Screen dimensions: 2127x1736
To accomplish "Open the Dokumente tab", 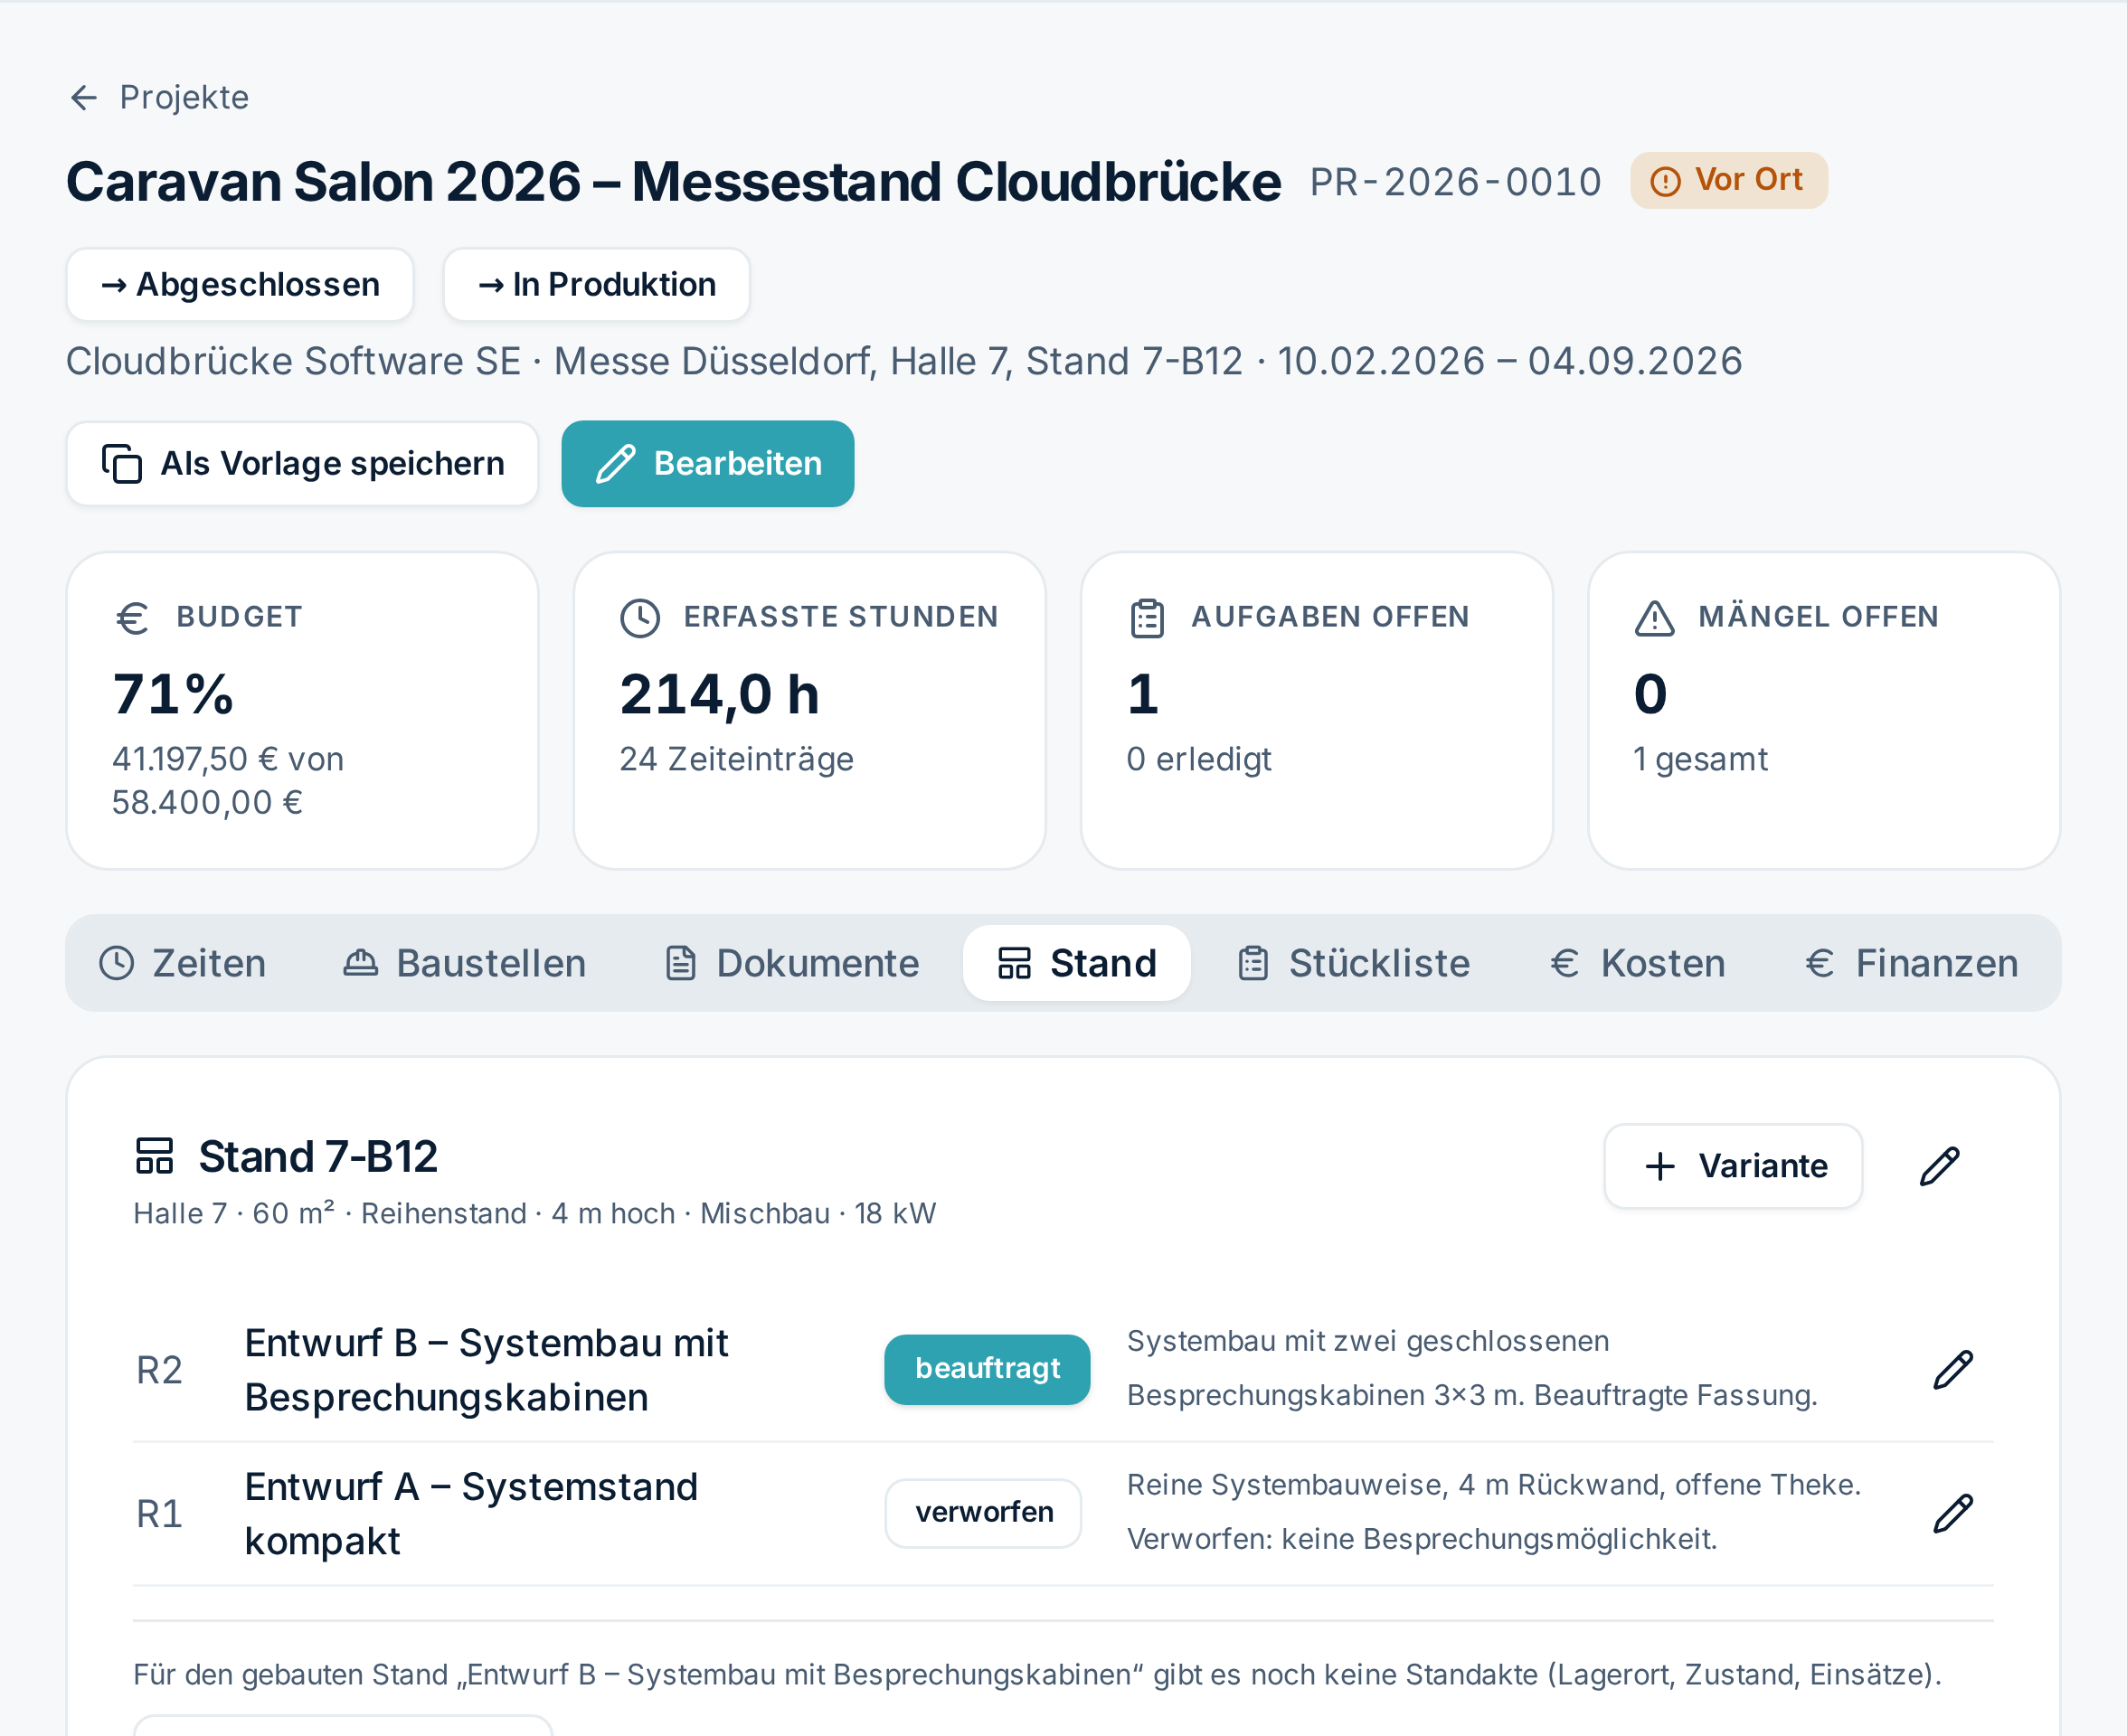I will coord(792,963).
